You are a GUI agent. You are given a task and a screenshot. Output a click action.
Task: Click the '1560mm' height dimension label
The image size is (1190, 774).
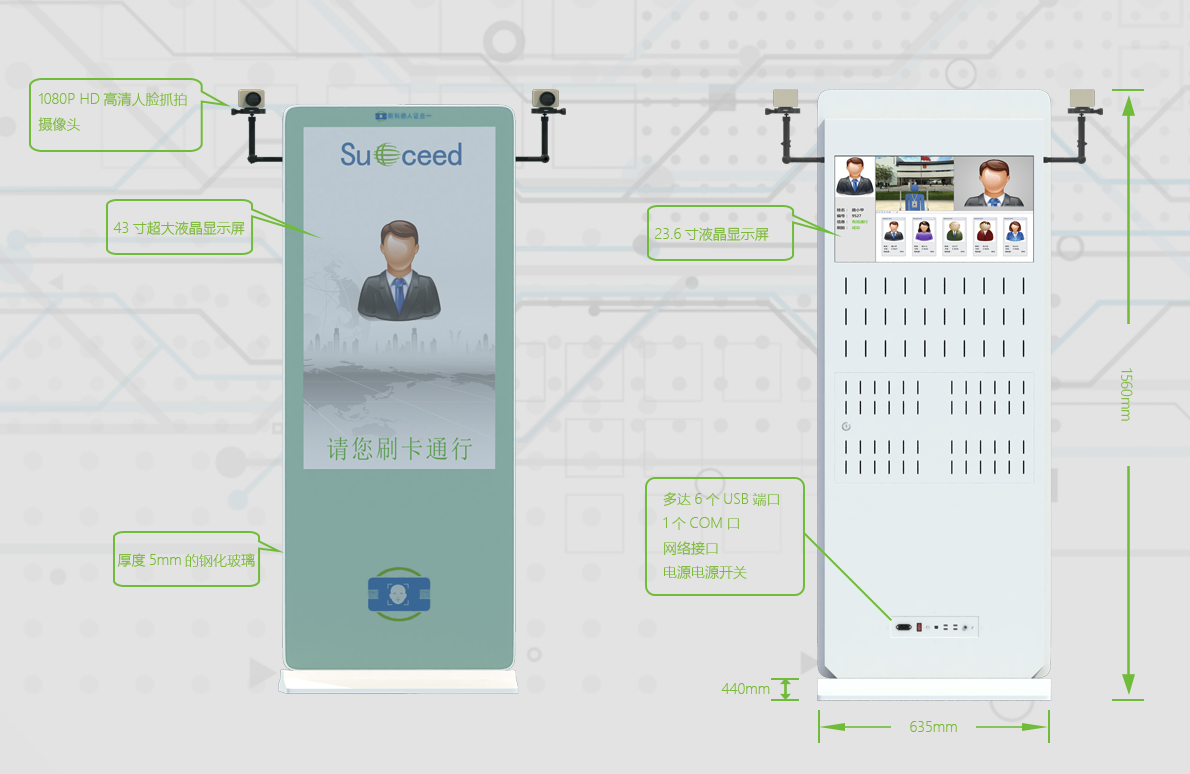pos(1126,395)
